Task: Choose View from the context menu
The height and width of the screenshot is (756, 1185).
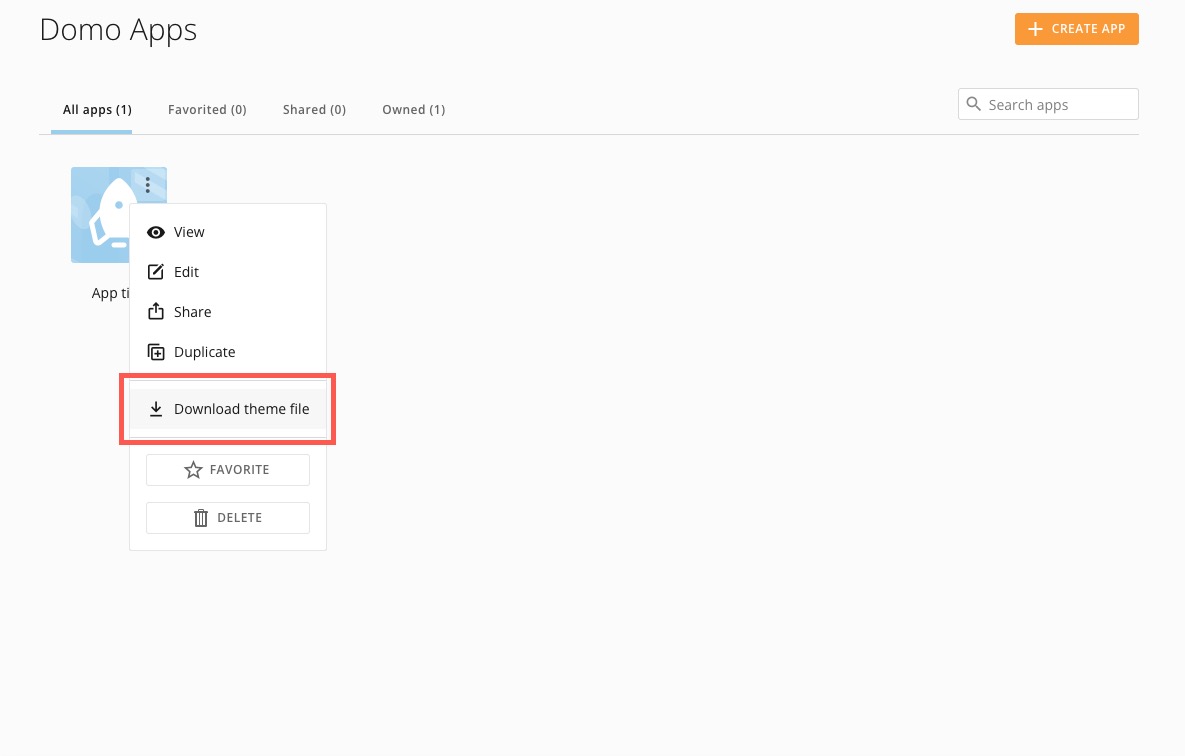Action: 227,232
